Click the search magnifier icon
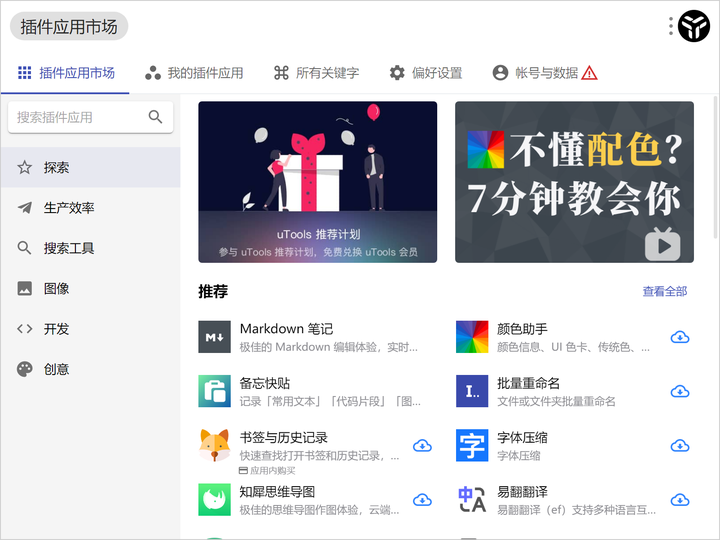The width and height of the screenshot is (720, 540). click(156, 117)
